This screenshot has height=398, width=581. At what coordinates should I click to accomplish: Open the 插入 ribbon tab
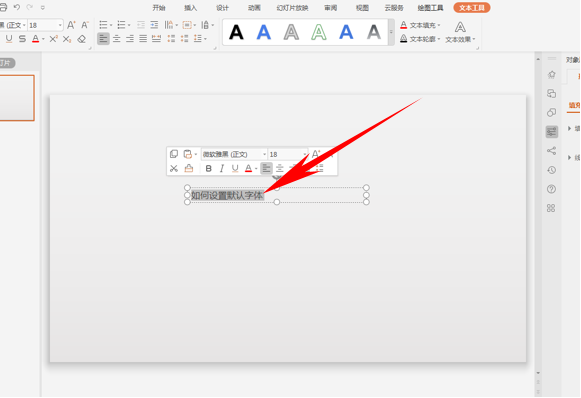(x=190, y=8)
